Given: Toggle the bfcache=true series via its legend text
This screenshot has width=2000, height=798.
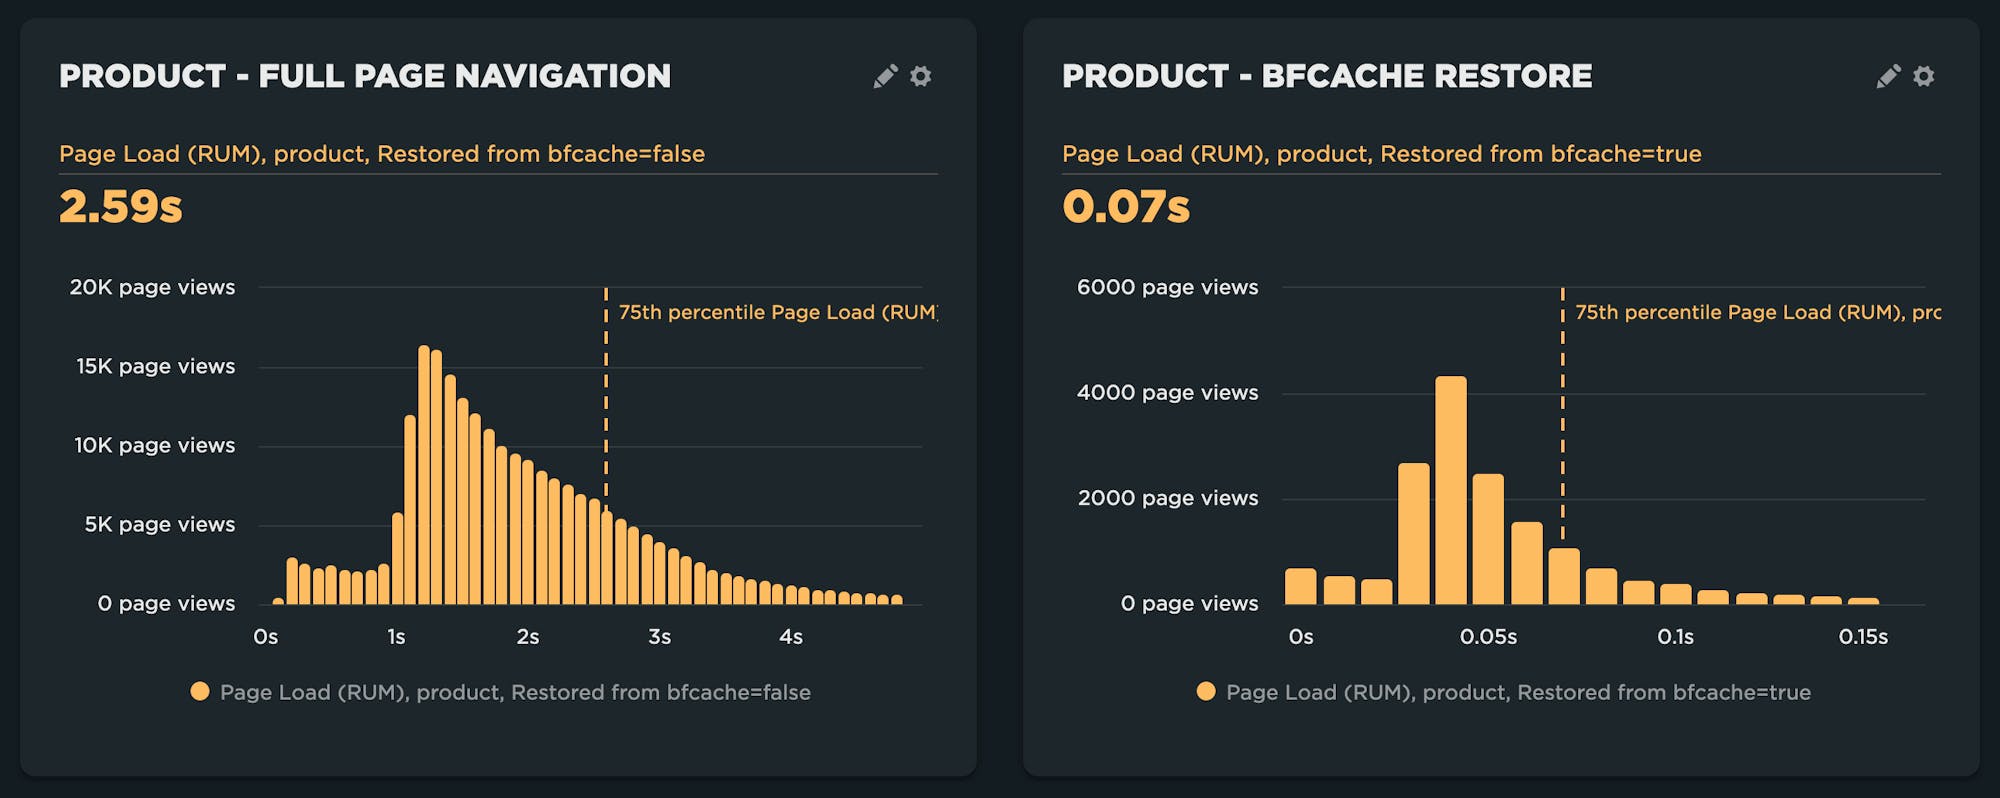Looking at the screenshot, I should pyautogui.click(x=1518, y=692).
